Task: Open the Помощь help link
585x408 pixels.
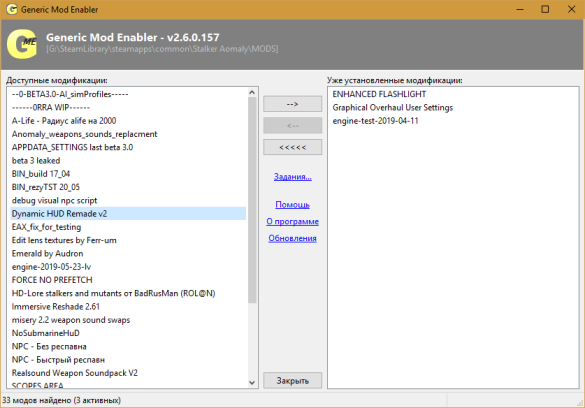Action: (292, 205)
